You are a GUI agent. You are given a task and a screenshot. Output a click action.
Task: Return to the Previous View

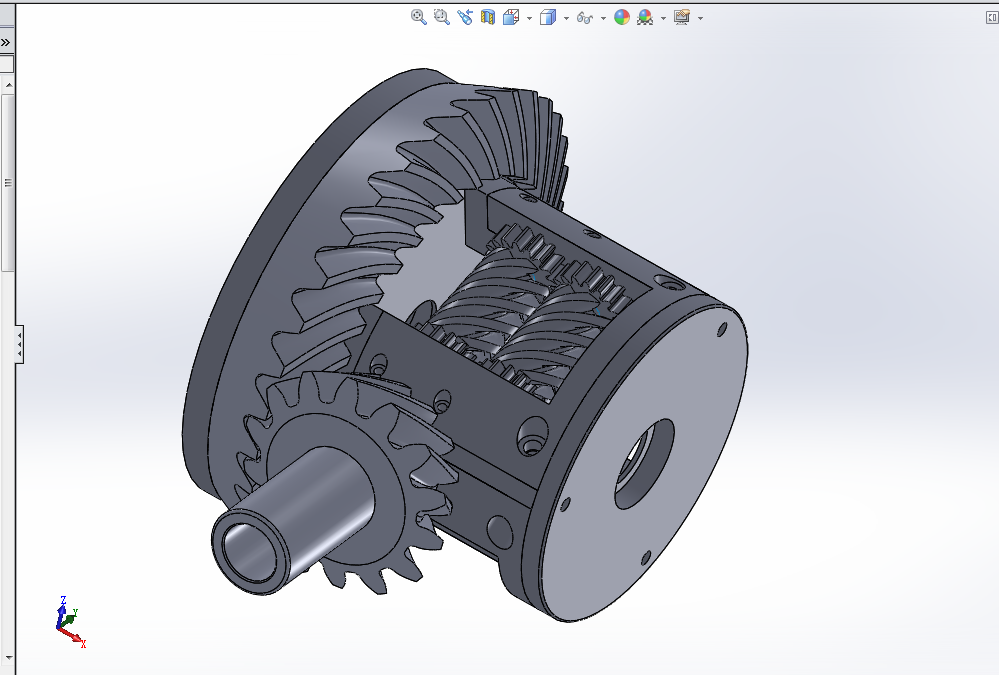click(464, 17)
